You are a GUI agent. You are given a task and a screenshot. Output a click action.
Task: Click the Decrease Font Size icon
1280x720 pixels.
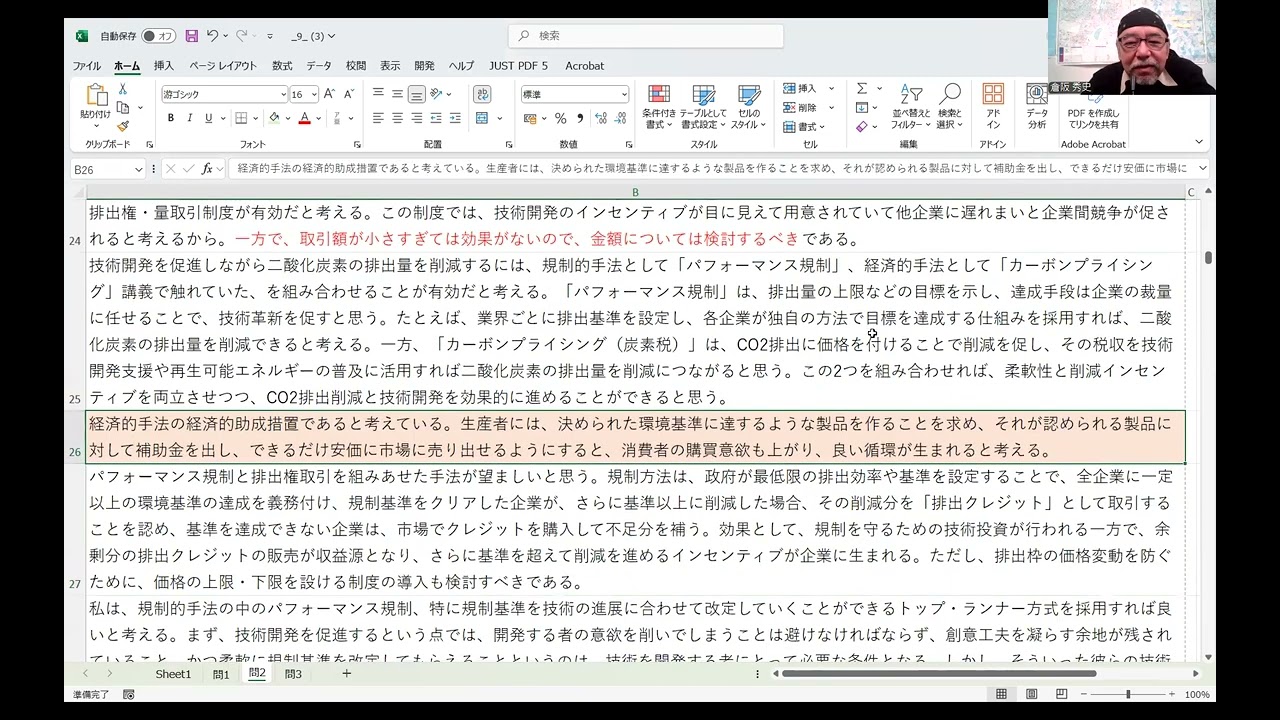tap(349, 94)
